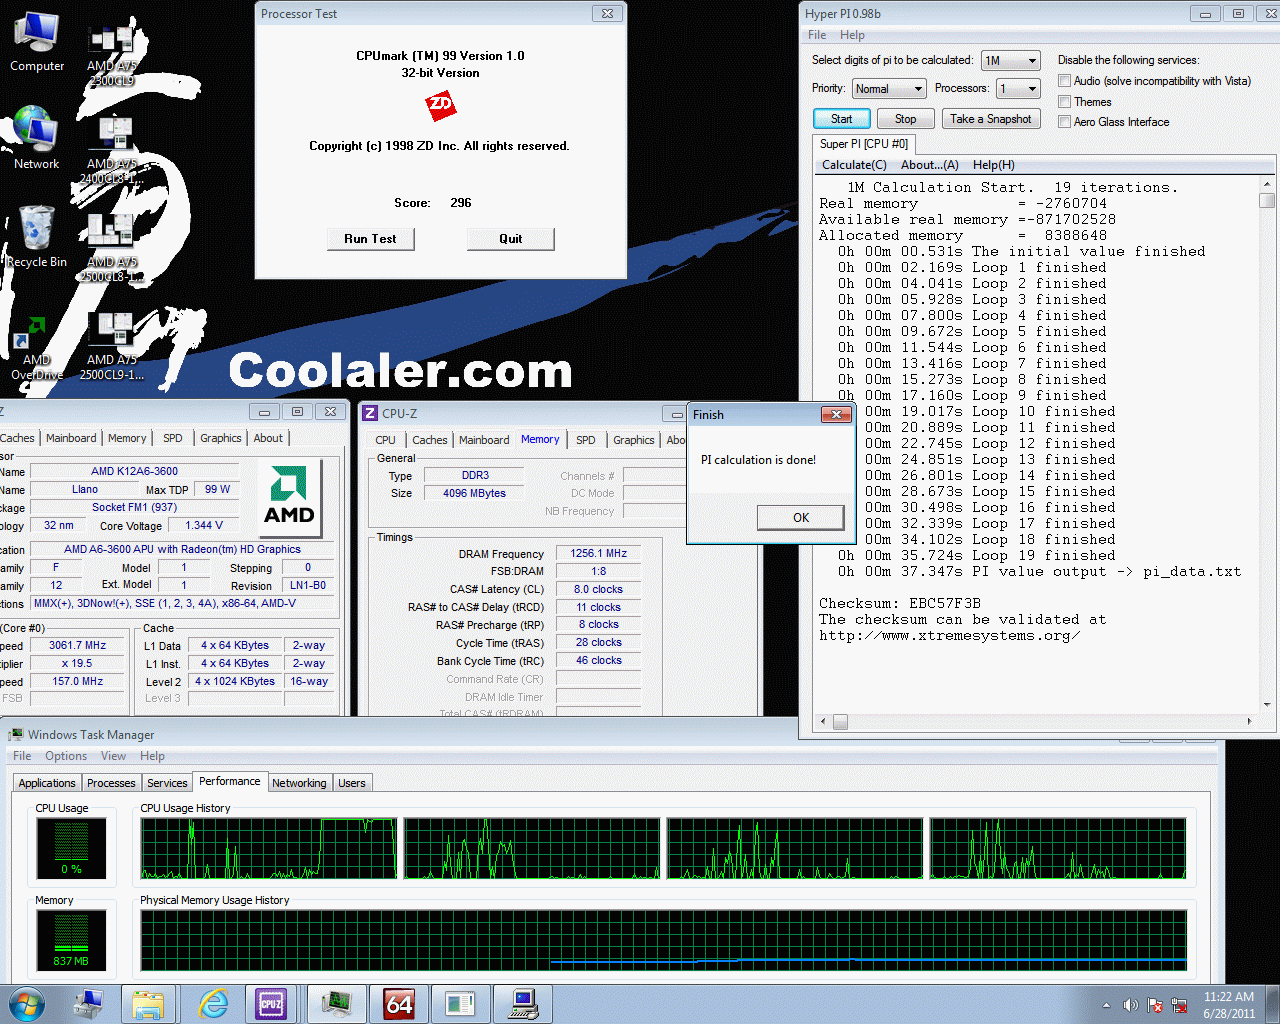This screenshot has width=1280, height=1024.
Task: Launch AMD OverDrive desktop shortcut
Action: pyautogui.click(x=37, y=348)
